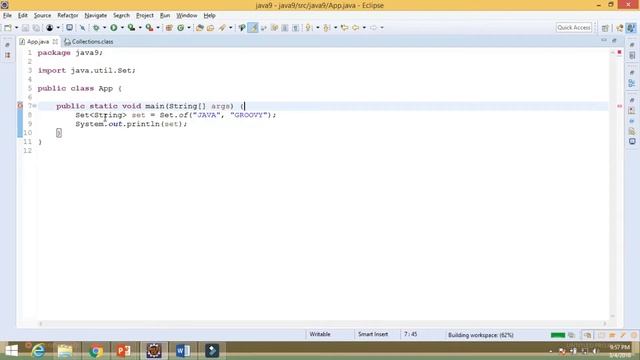Viewport: 640px width, 360px height.
Task: Click the External Tools run icon
Action: (149, 28)
